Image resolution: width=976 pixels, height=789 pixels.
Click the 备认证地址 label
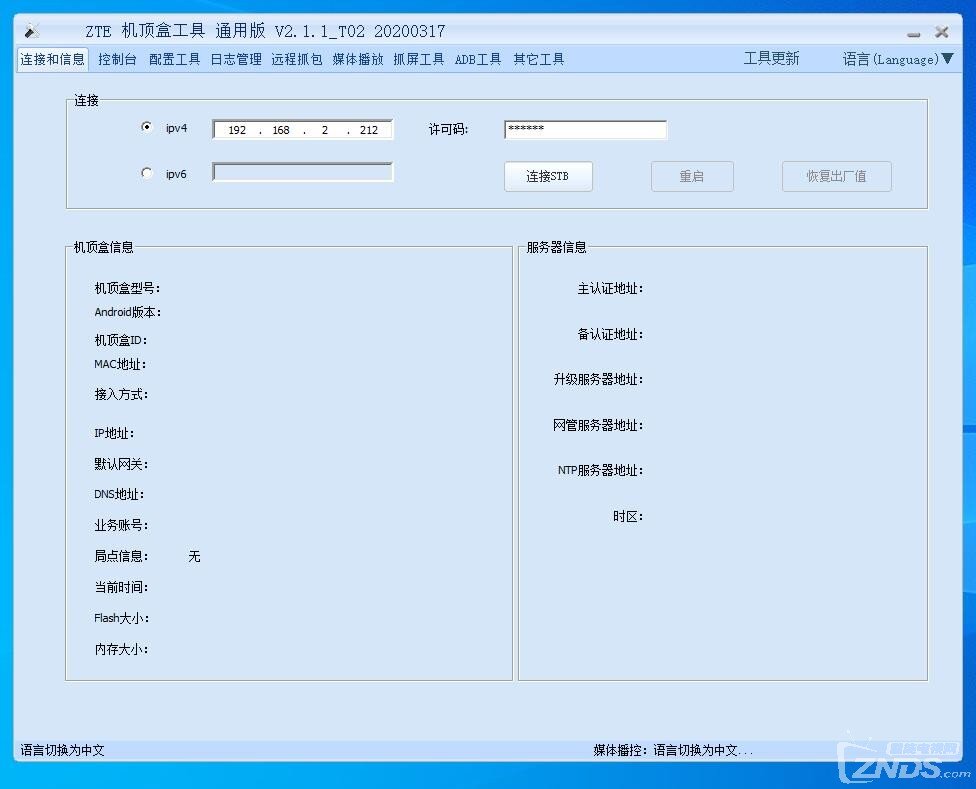click(x=611, y=335)
